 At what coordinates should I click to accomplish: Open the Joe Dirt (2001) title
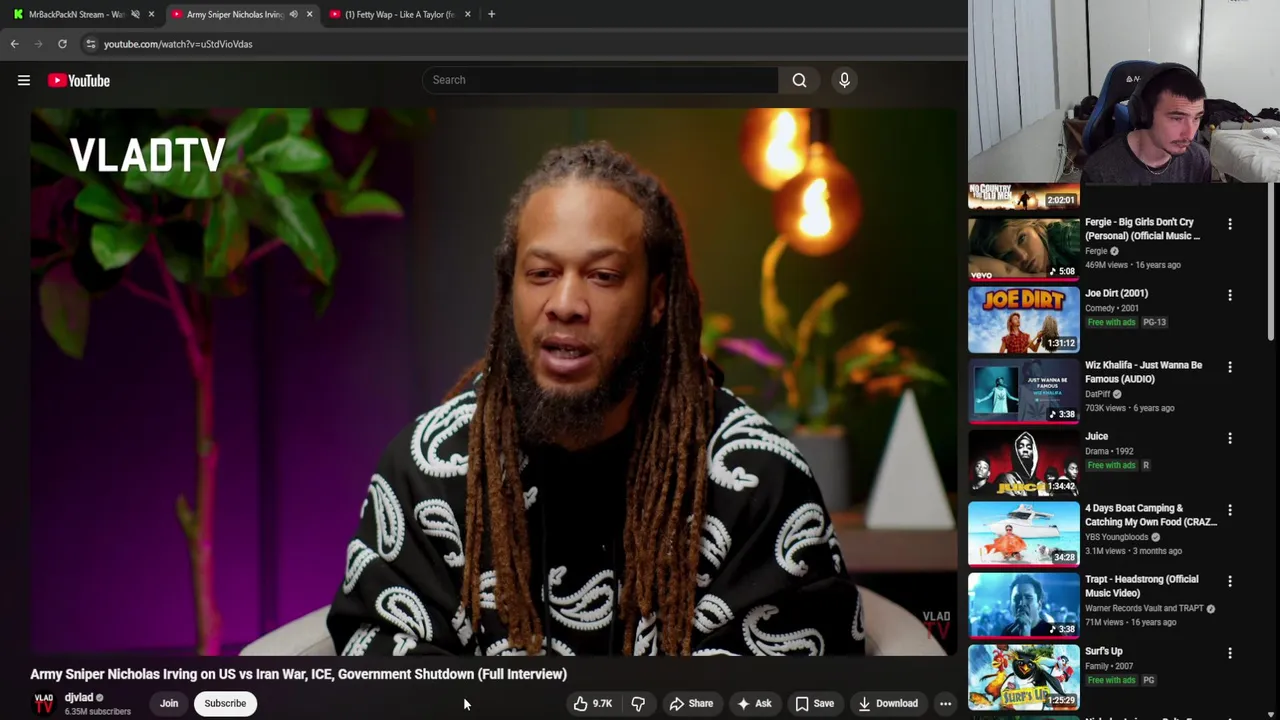[x=1117, y=294]
